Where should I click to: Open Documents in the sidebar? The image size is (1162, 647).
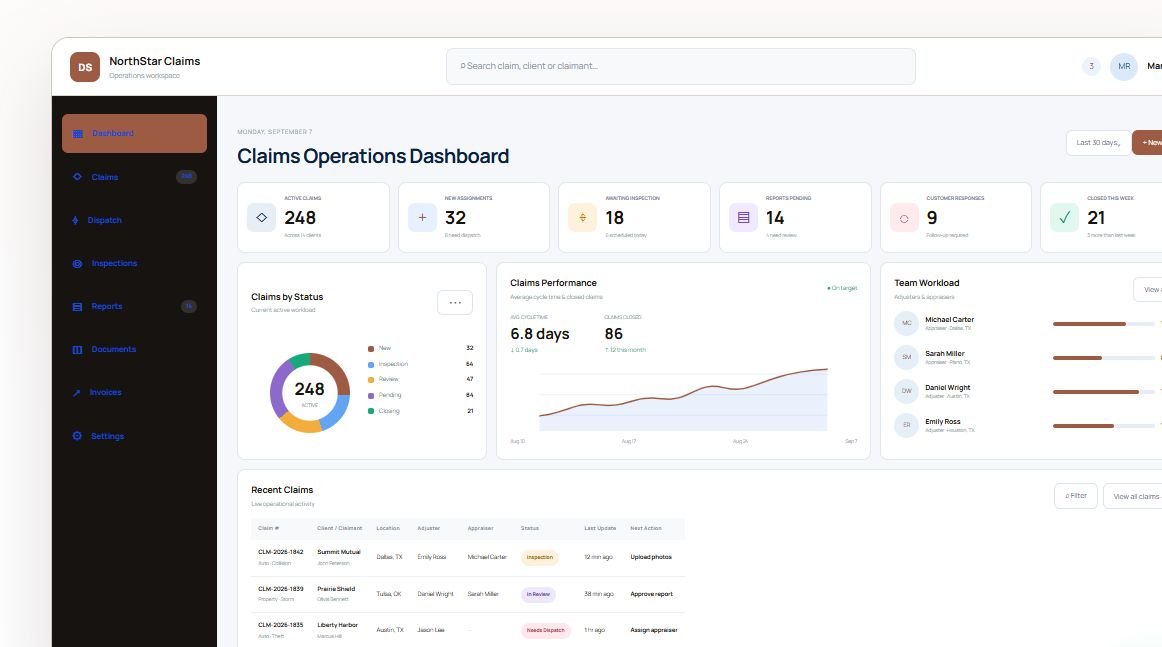click(x=134, y=349)
